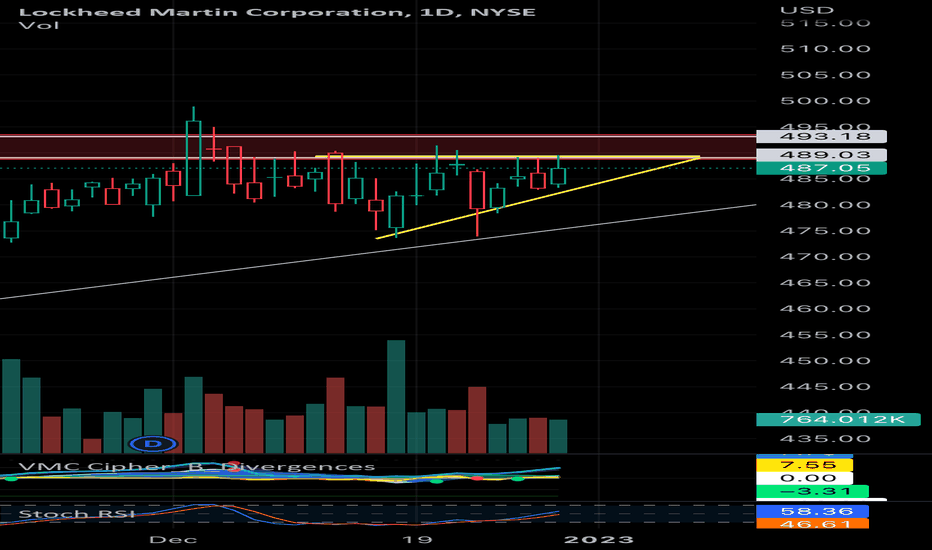Select the red resistance zone rectangle
The height and width of the screenshot is (550, 932).
pyautogui.click(x=378, y=146)
